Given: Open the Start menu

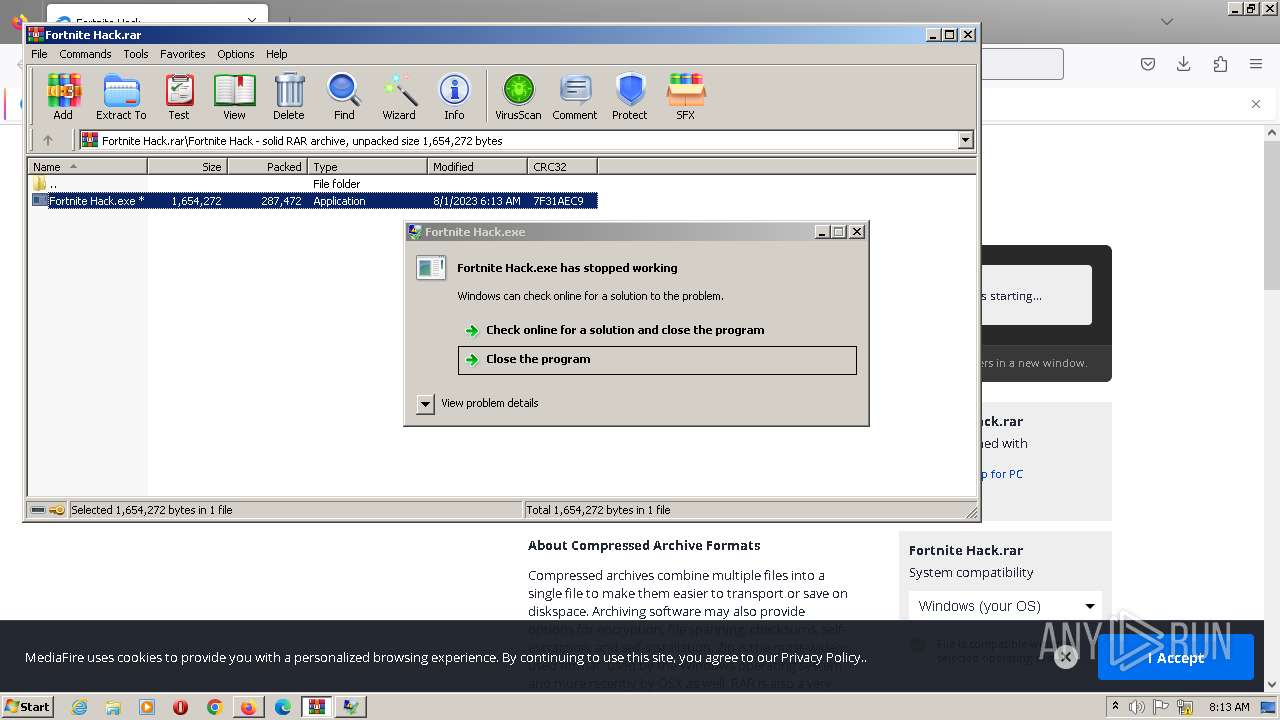Looking at the screenshot, I should [x=28, y=707].
